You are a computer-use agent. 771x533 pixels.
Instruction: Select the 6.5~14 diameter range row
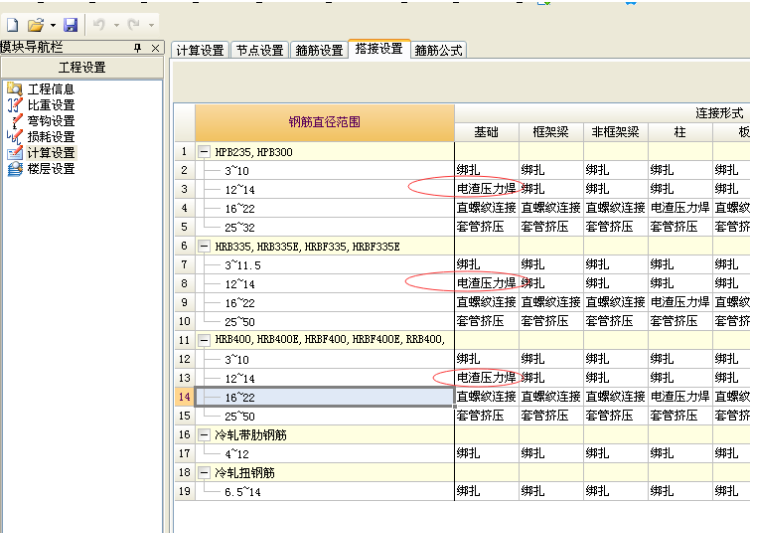(x=325, y=491)
